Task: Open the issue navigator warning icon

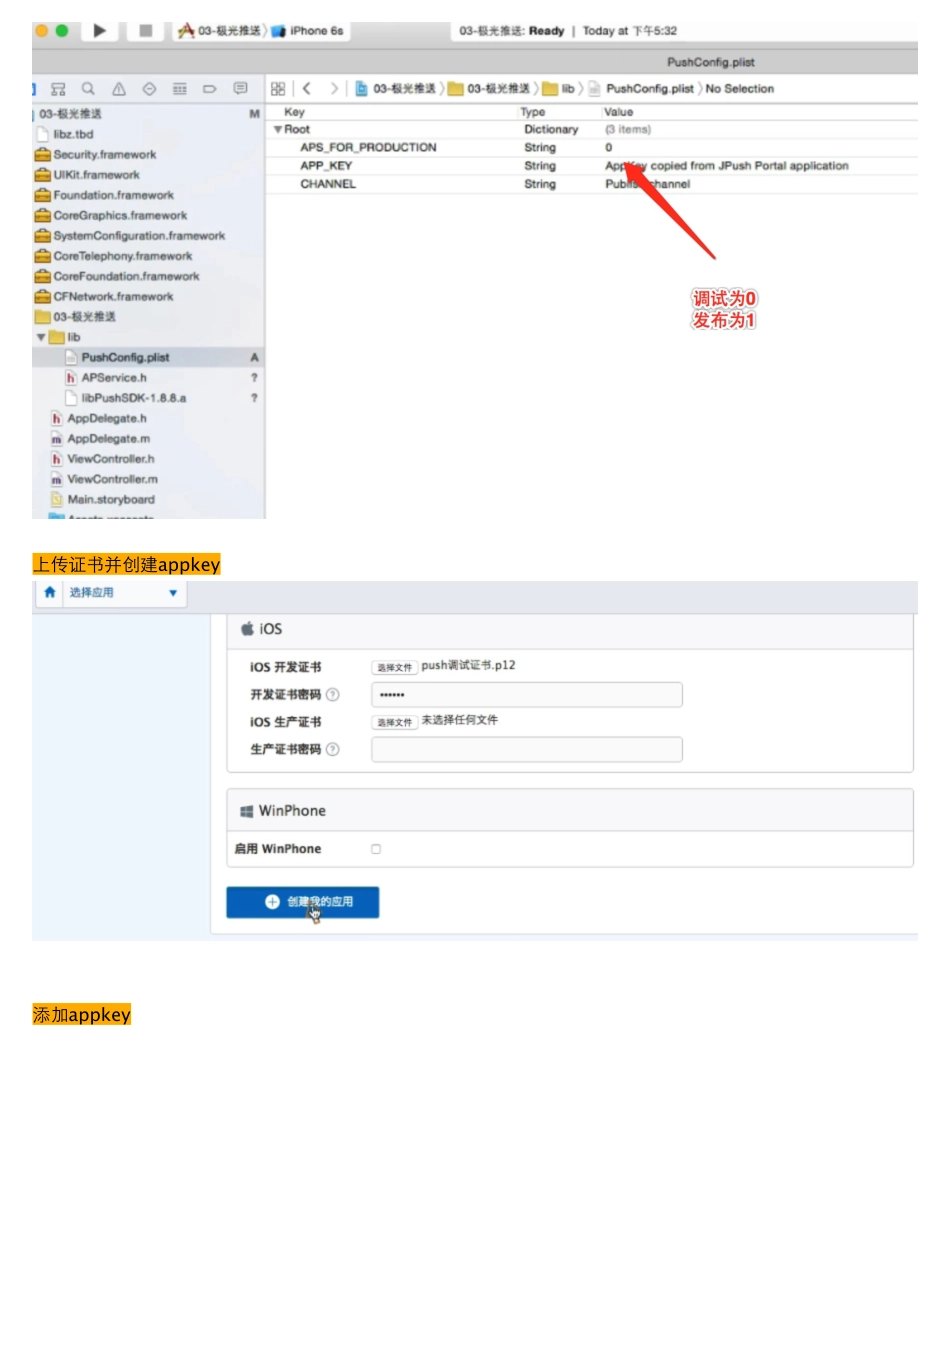Action: point(119,89)
